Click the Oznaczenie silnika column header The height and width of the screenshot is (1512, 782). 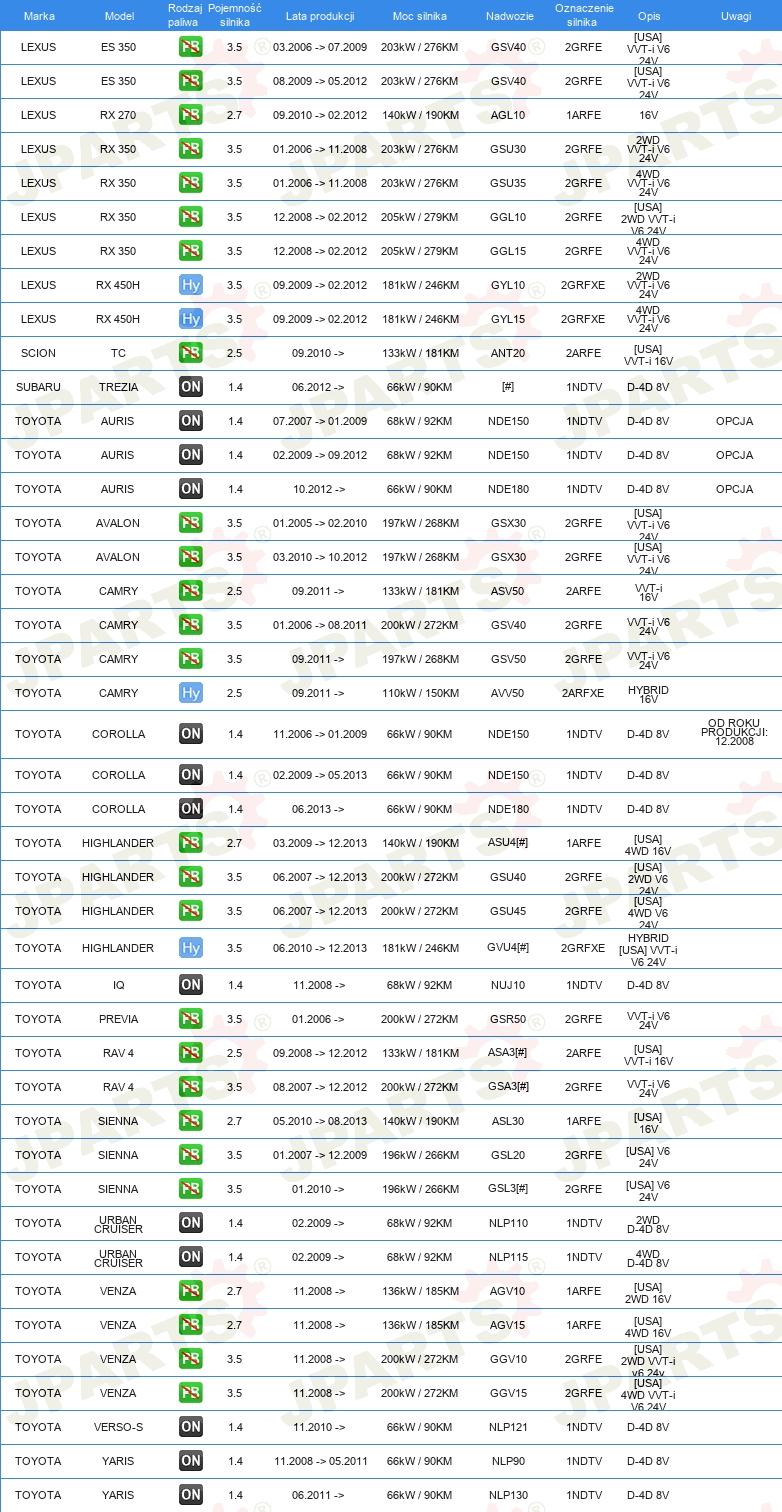pyautogui.click(x=583, y=13)
